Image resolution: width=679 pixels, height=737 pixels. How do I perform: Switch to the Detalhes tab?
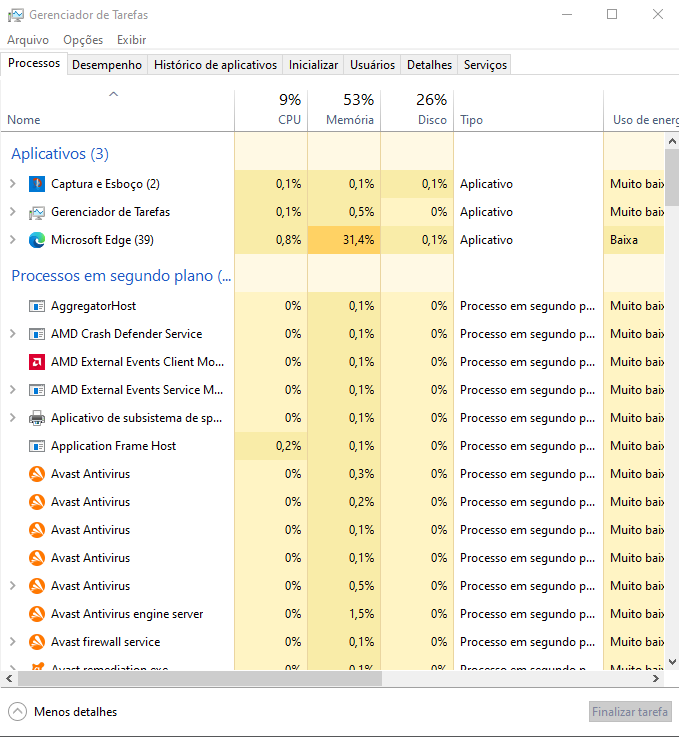pyautogui.click(x=429, y=65)
